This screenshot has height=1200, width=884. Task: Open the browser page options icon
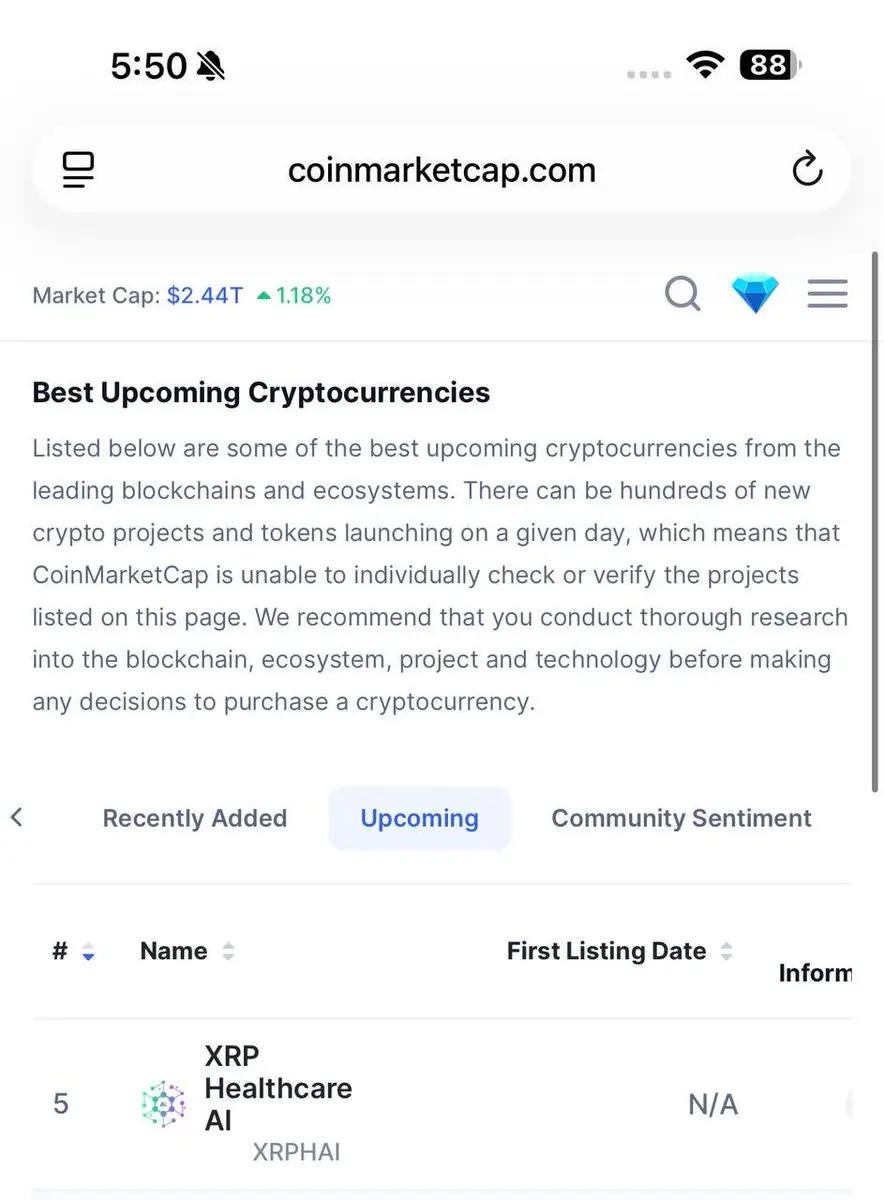(x=78, y=170)
